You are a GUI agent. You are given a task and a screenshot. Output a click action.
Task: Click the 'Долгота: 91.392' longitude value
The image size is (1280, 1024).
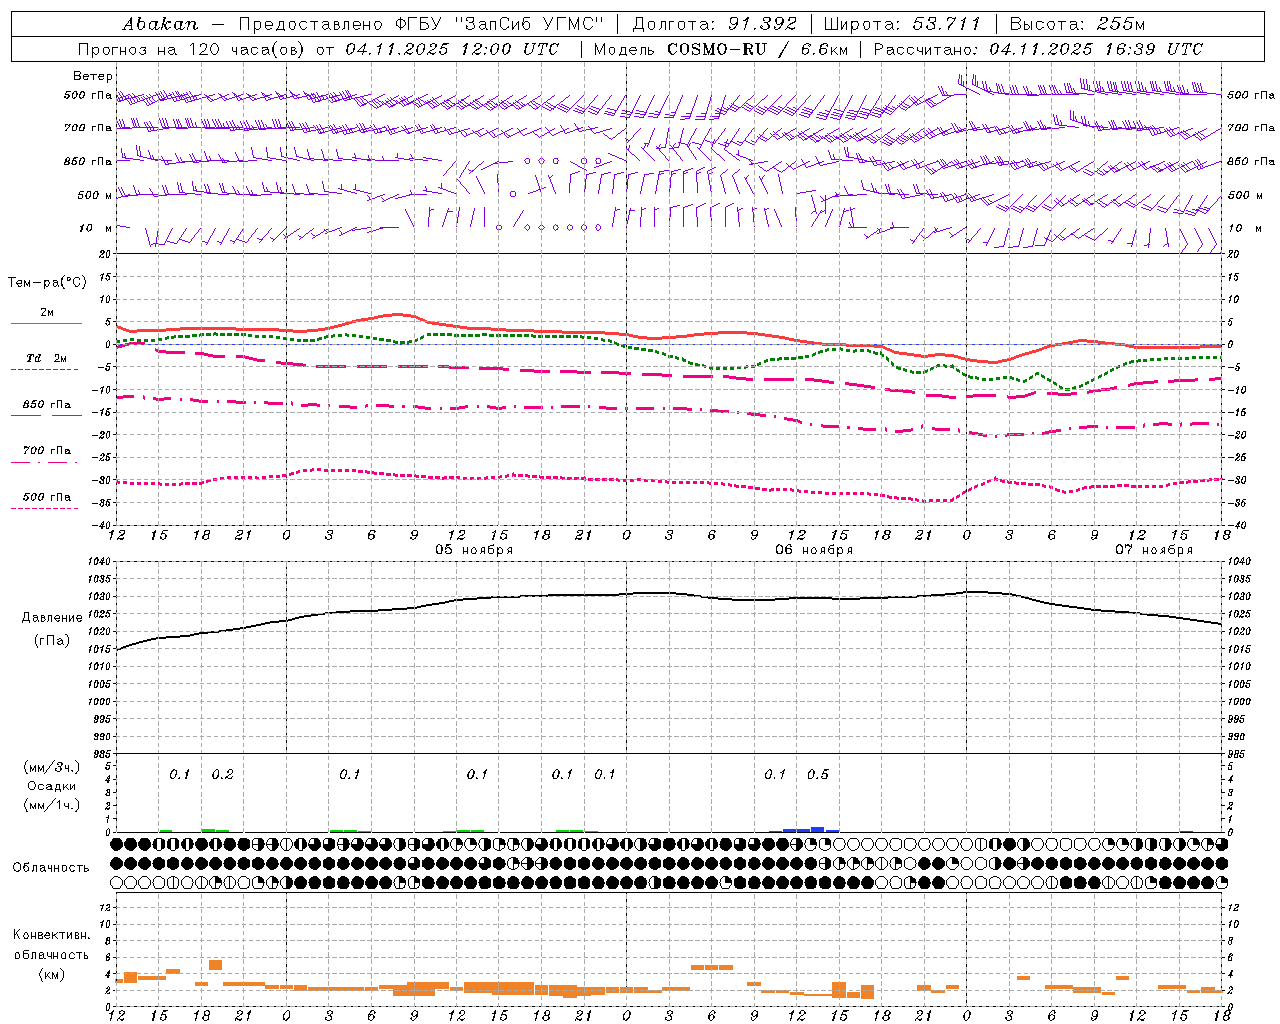[x=715, y=24]
